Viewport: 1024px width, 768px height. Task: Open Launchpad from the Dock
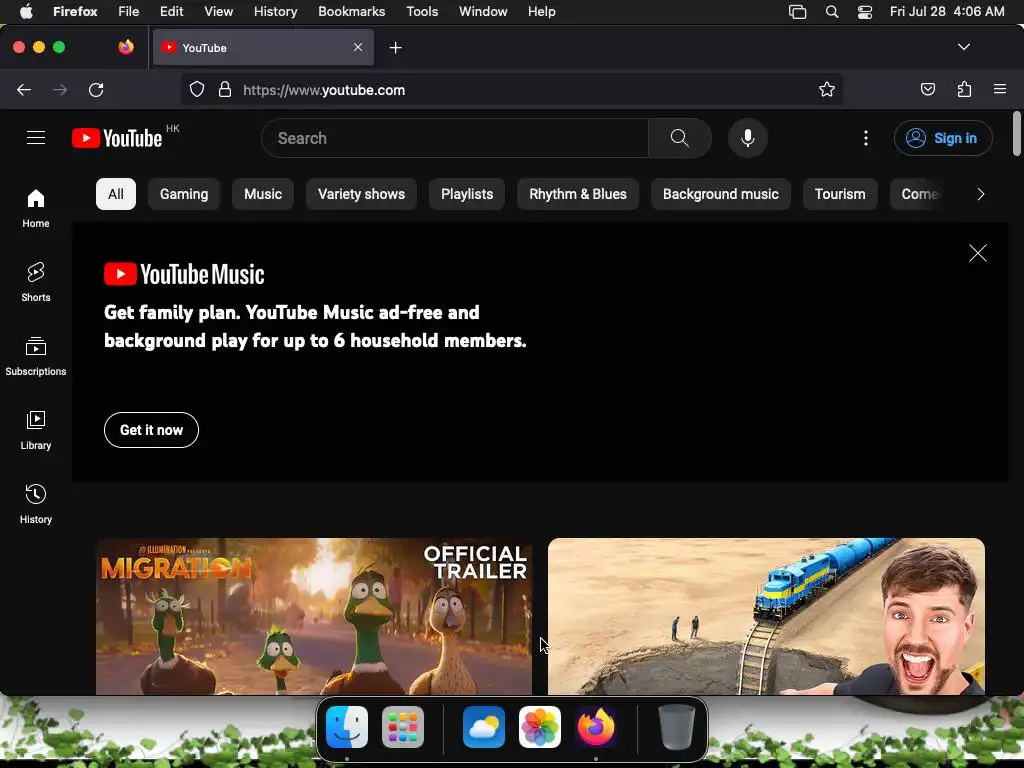(402, 727)
